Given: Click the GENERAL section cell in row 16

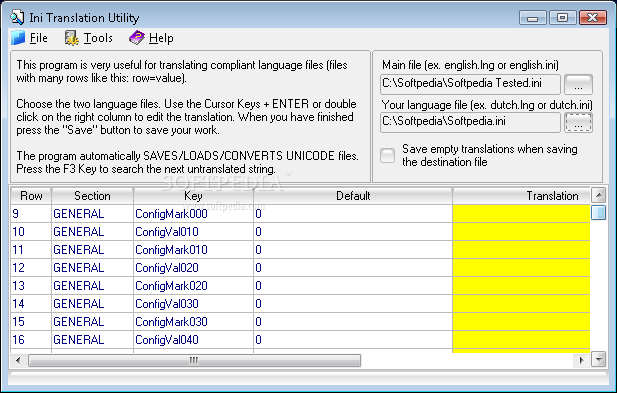Looking at the screenshot, I should click(x=92, y=340).
